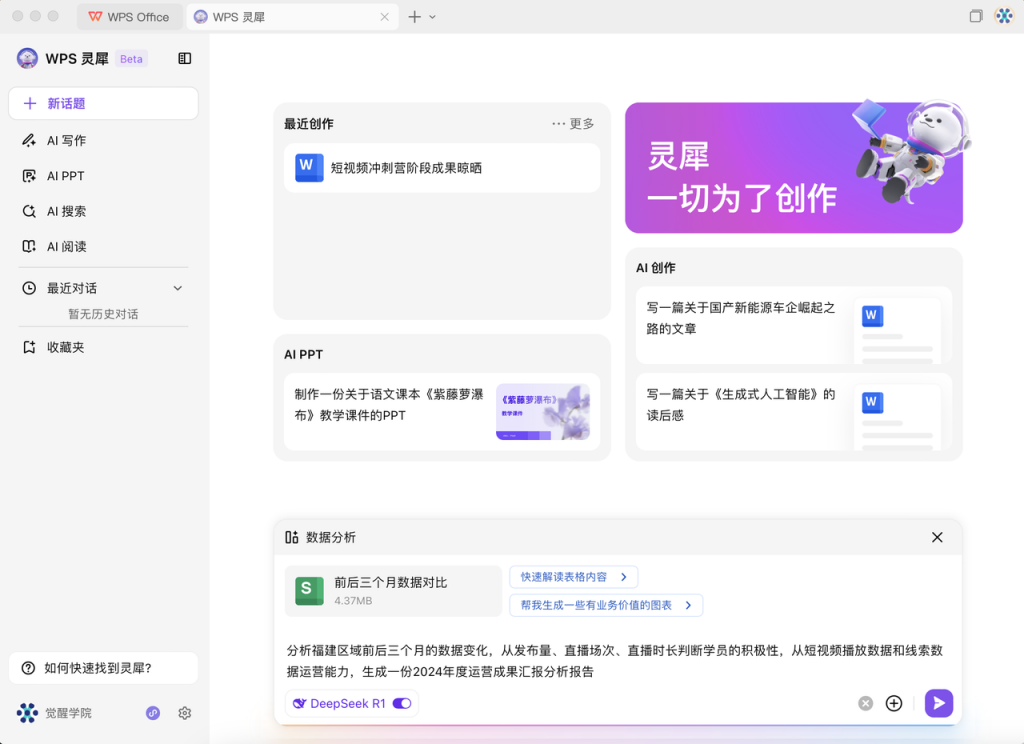Click inside the prompt text input

617,660
